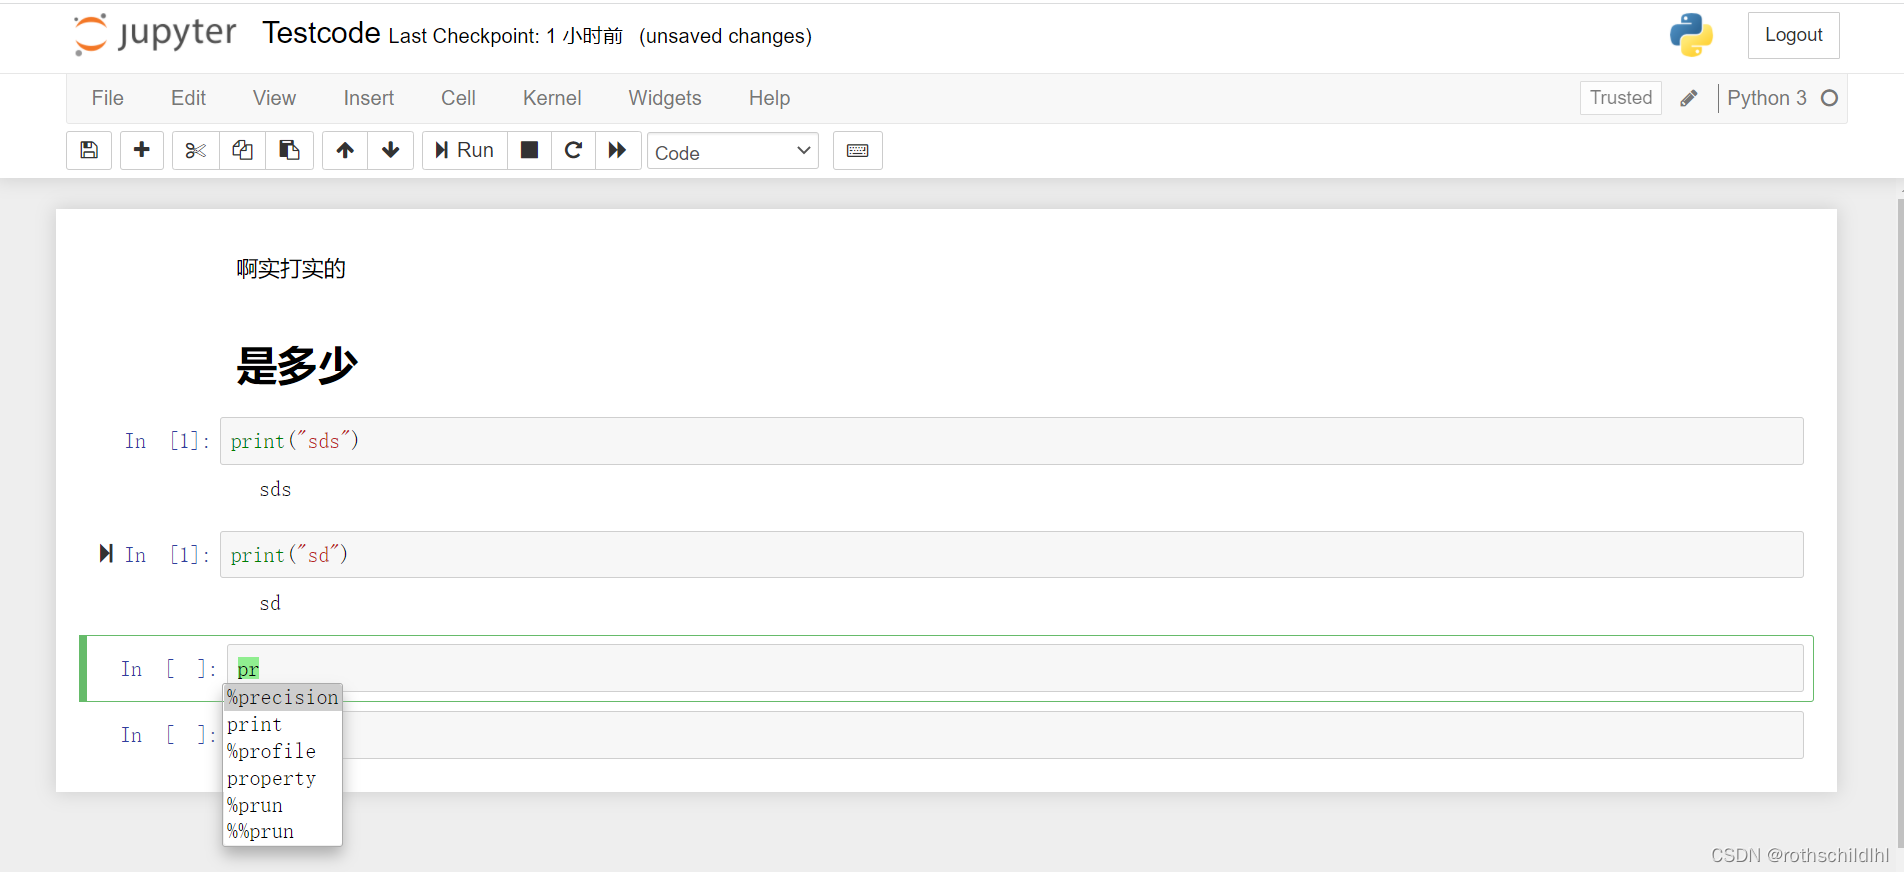Open the Widgets menu
The image size is (1904, 872).
click(x=665, y=98)
